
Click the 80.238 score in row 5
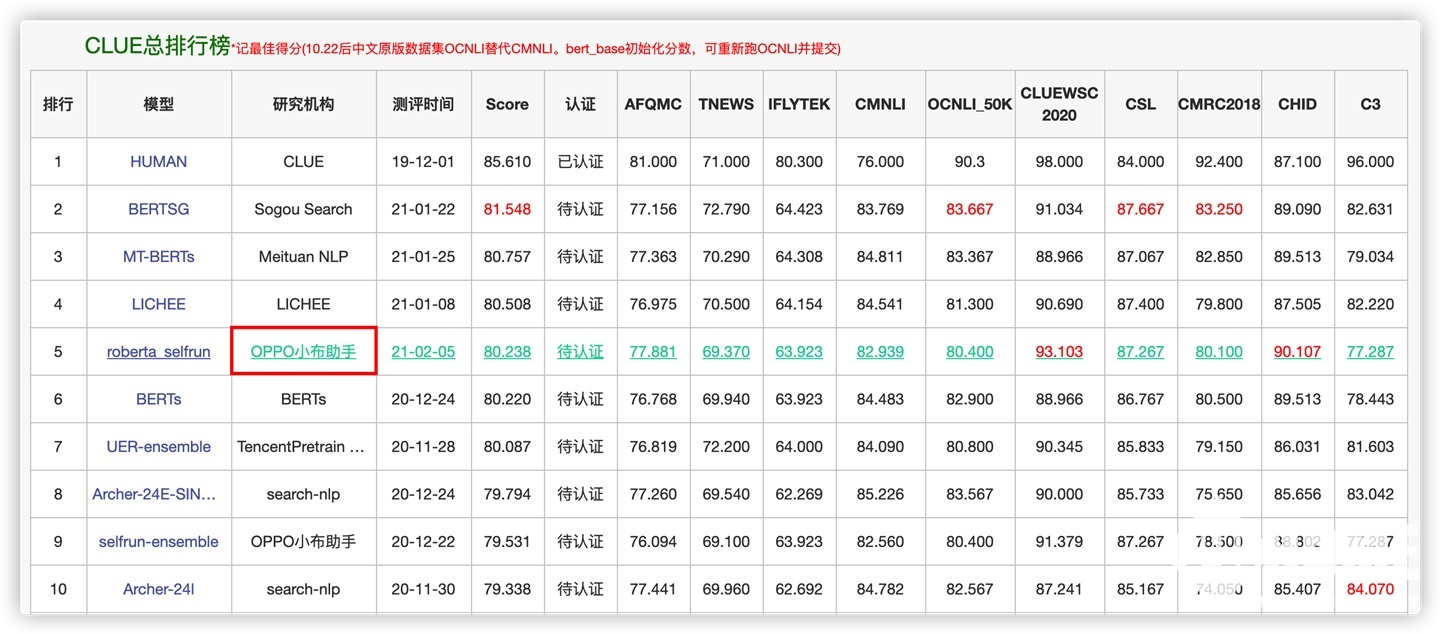(x=507, y=352)
